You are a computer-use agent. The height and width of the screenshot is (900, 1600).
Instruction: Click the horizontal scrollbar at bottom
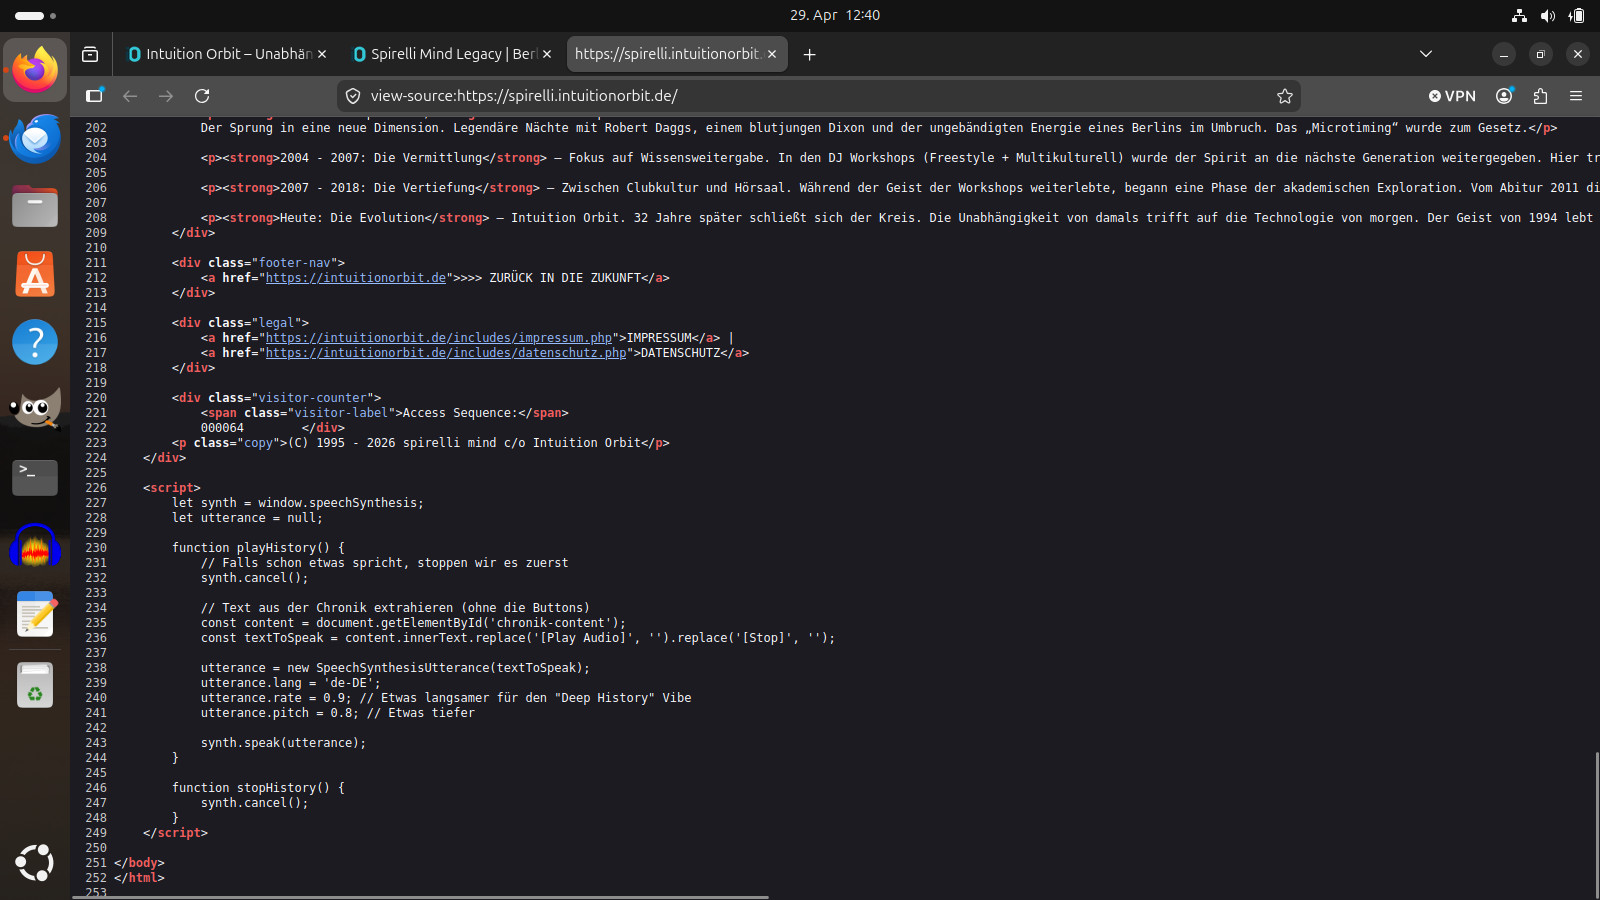421,897
